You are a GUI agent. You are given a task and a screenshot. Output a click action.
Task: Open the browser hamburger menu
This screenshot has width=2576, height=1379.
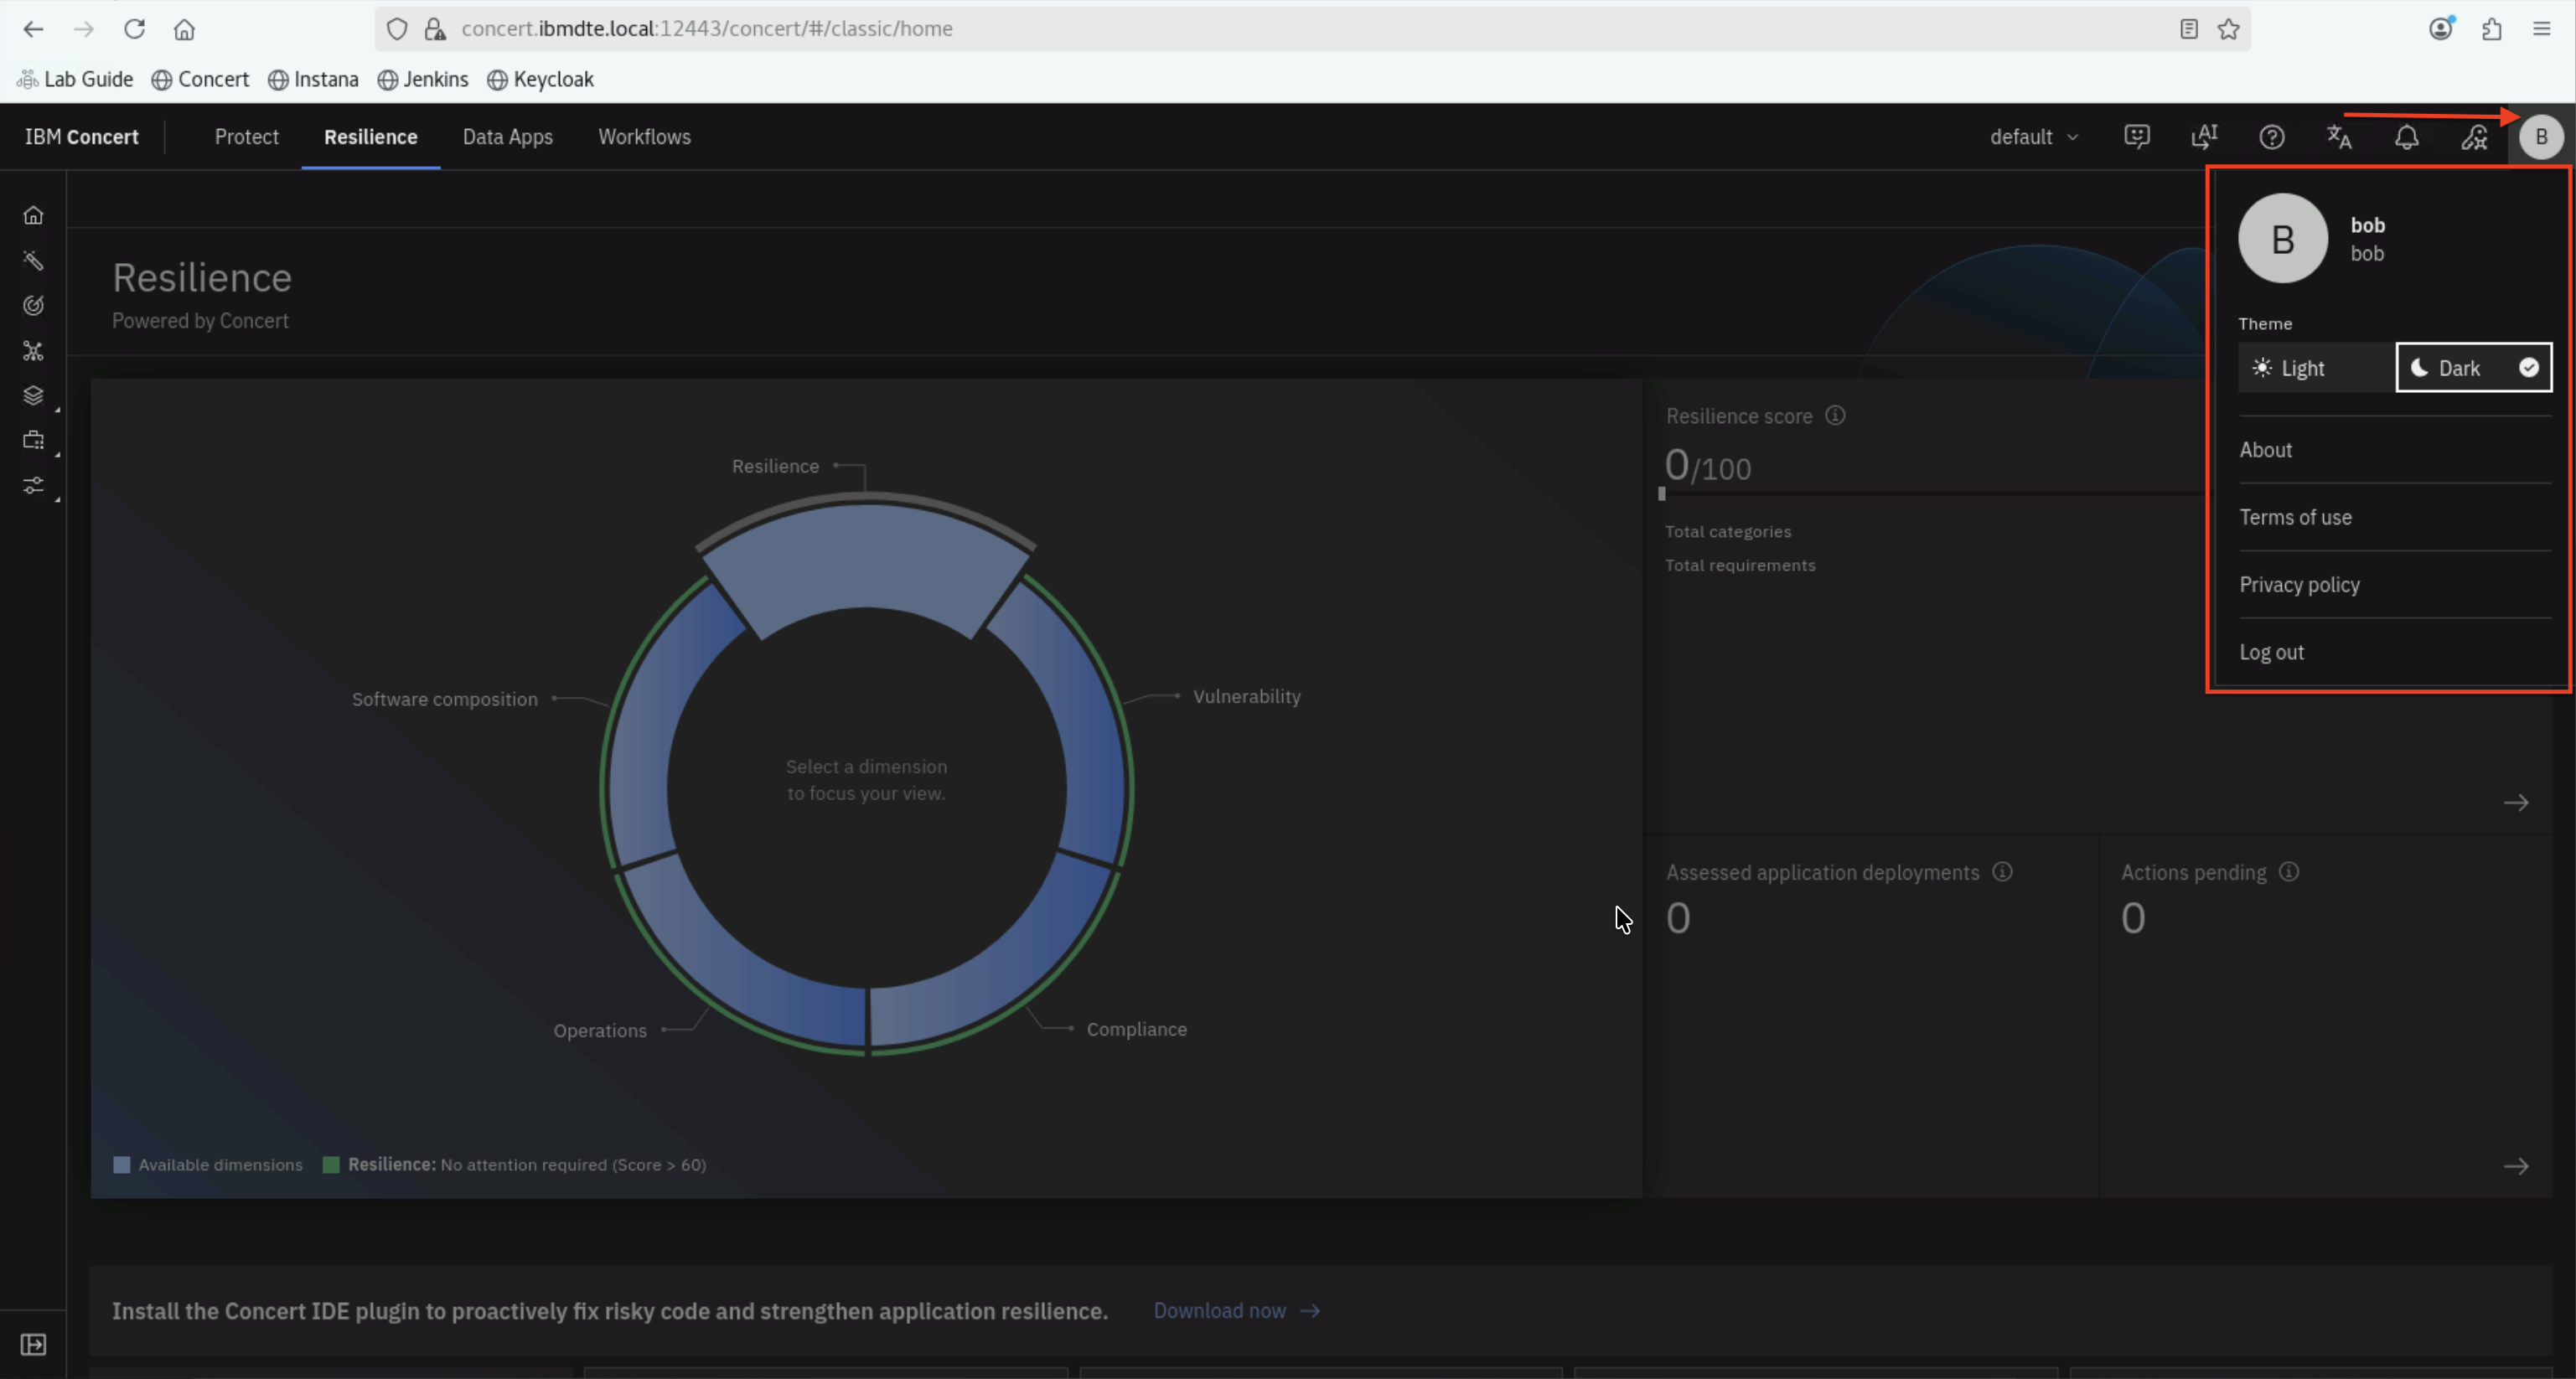(x=2541, y=29)
